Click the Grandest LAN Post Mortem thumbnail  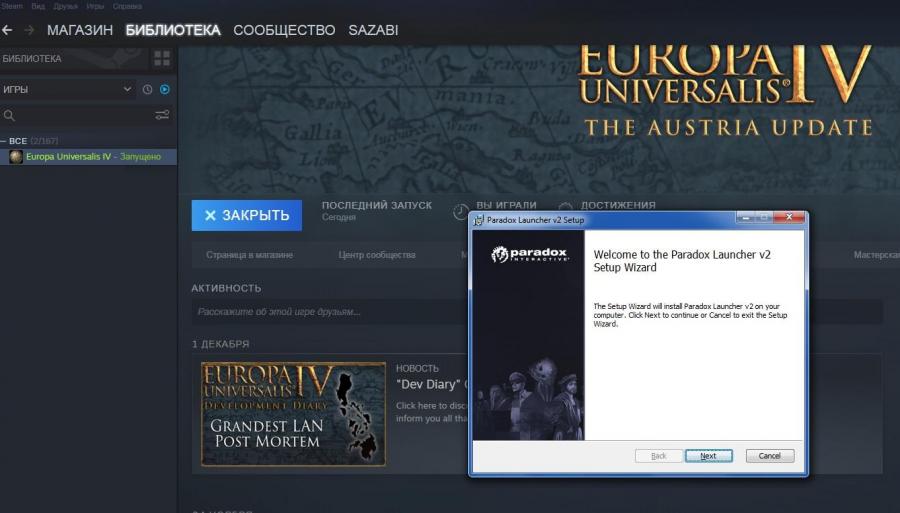(x=293, y=414)
